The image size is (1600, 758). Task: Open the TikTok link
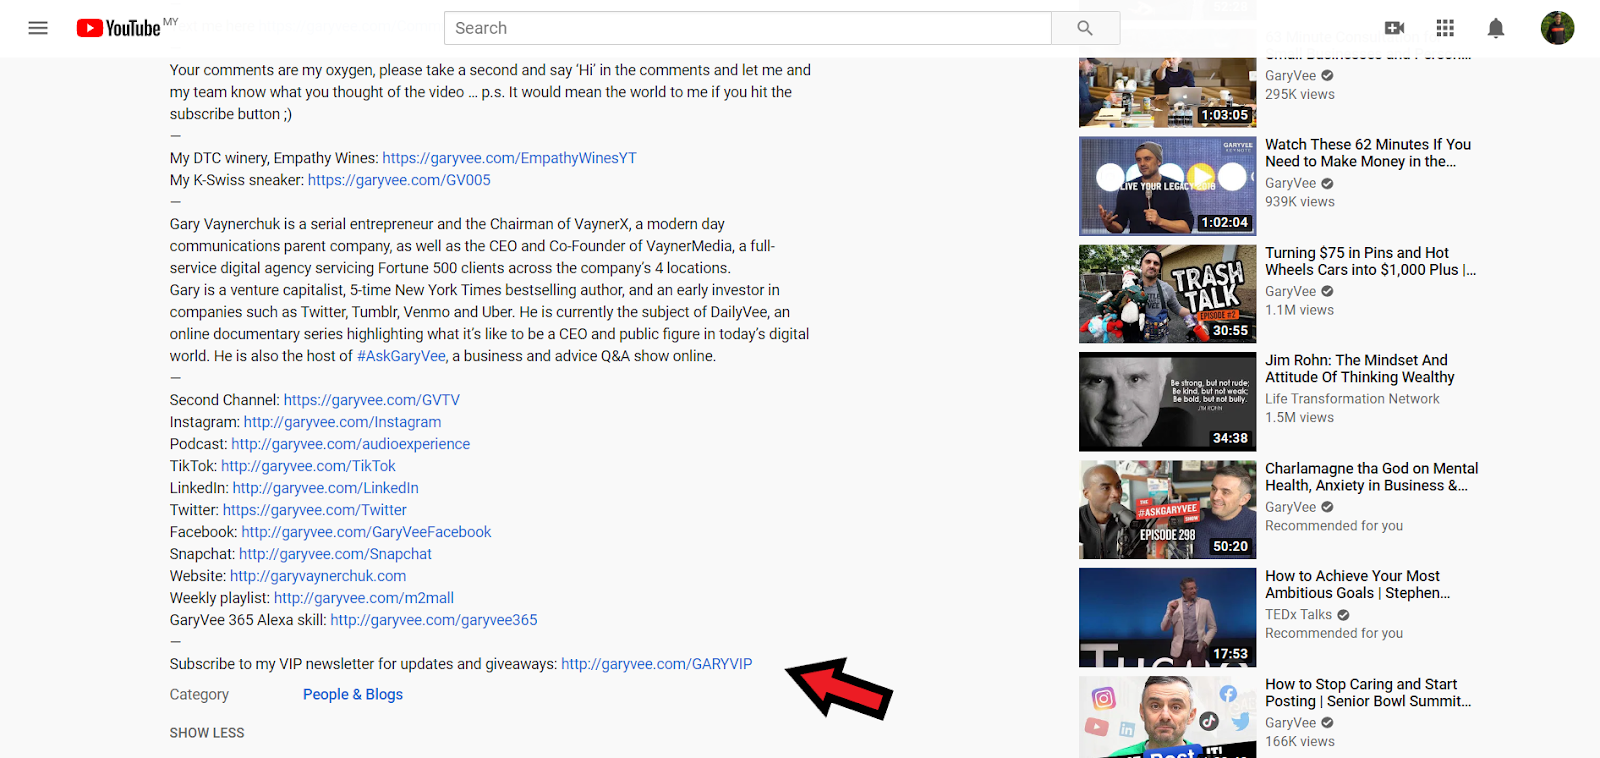click(x=308, y=466)
